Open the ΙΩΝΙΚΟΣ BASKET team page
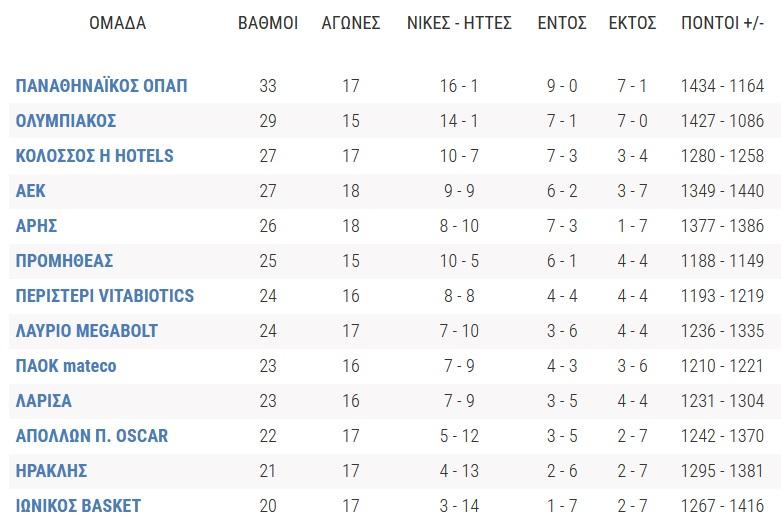The height and width of the screenshot is (522, 781). 78,506
